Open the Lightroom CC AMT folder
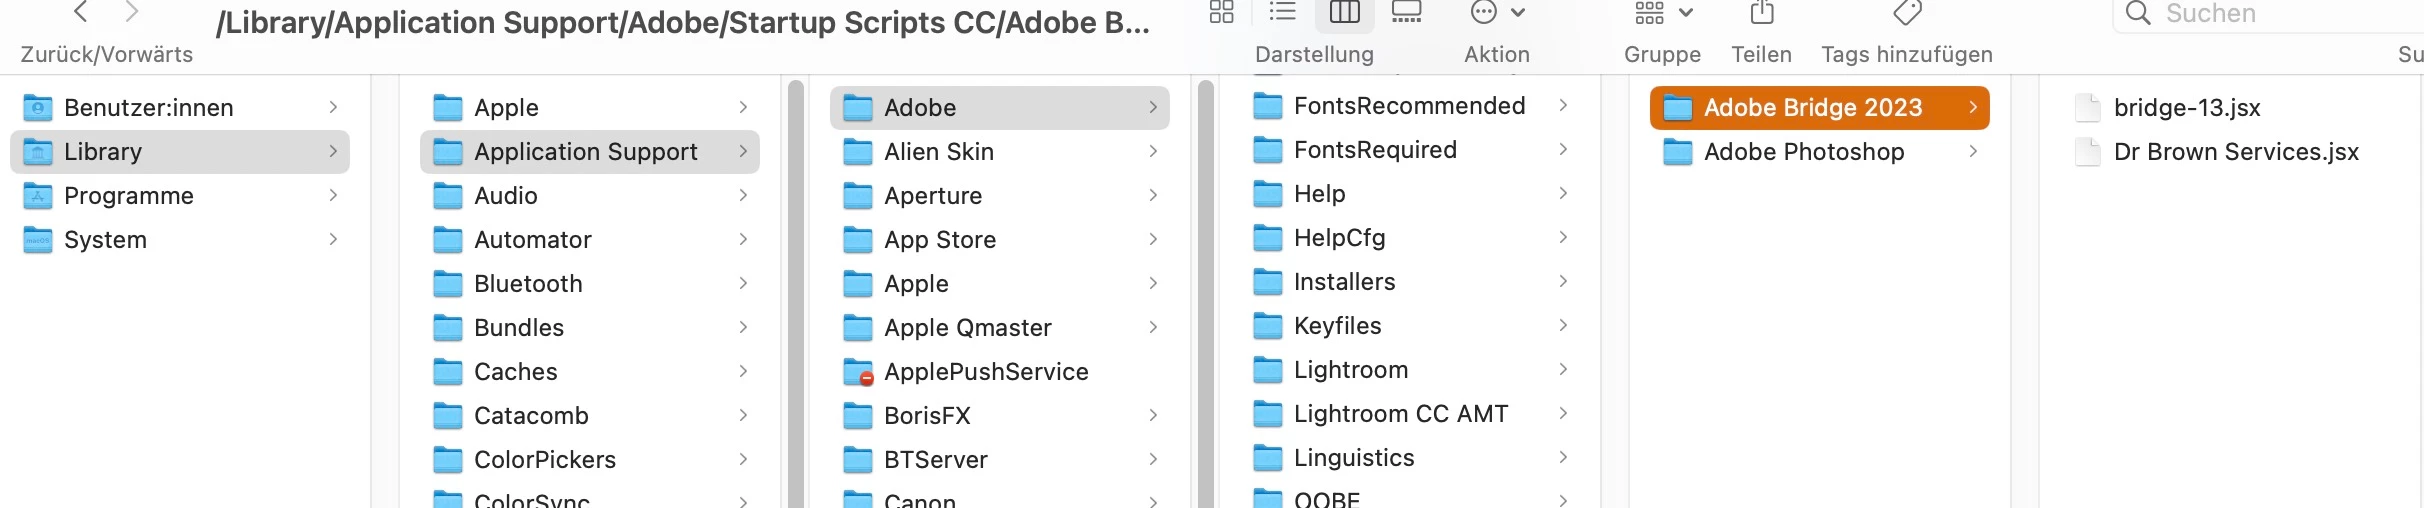 (x=1410, y=413)
